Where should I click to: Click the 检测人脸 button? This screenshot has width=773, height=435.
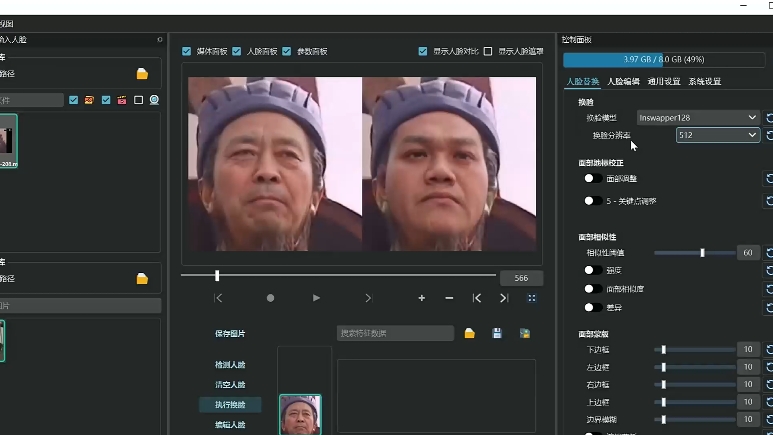(230, 364)
